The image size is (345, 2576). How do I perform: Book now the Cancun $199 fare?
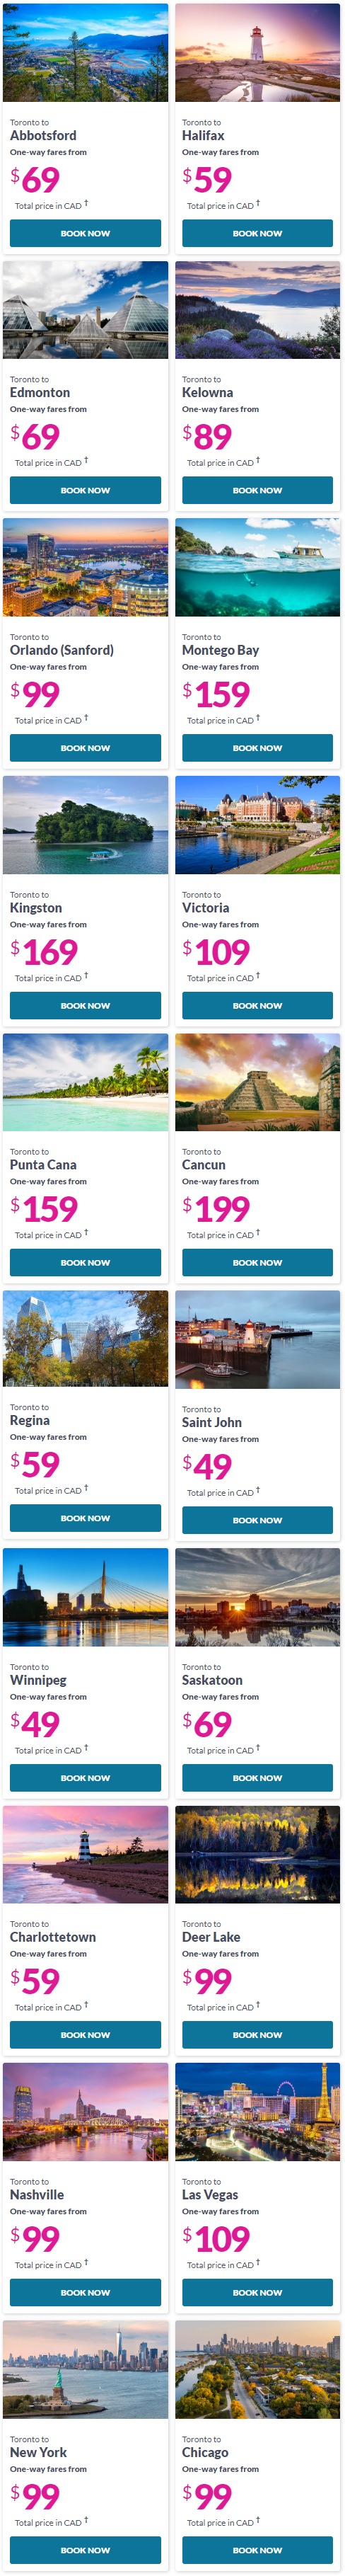point(257,1263)
